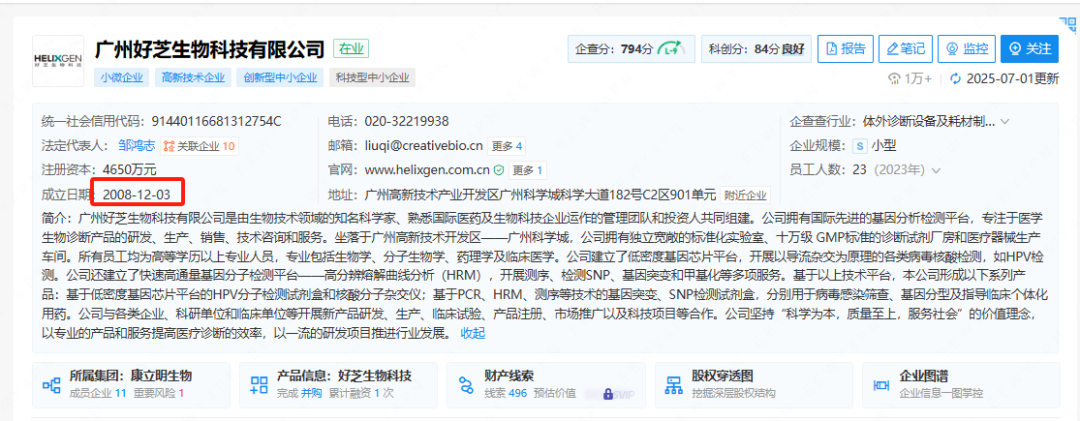This screenshot has width=1080, height=421.
Task: Click the email liuqi@creativebio.cn
Action: 424,145
